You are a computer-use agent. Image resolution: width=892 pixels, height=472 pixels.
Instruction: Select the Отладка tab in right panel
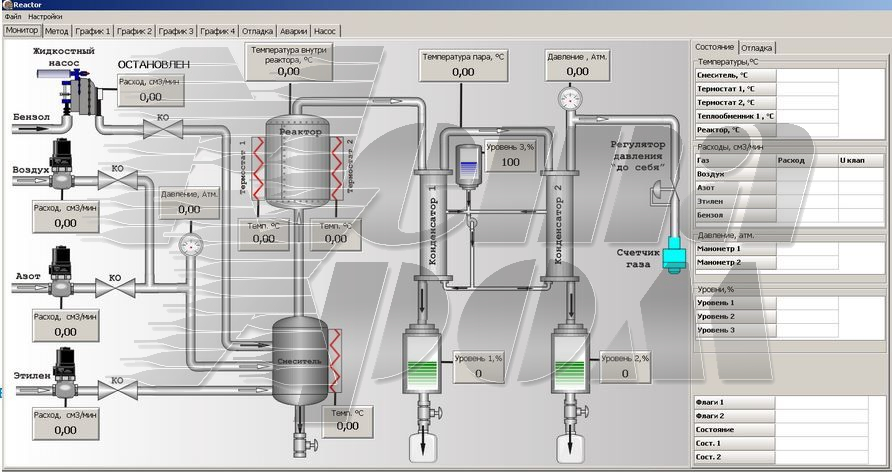tap(757, 47)
